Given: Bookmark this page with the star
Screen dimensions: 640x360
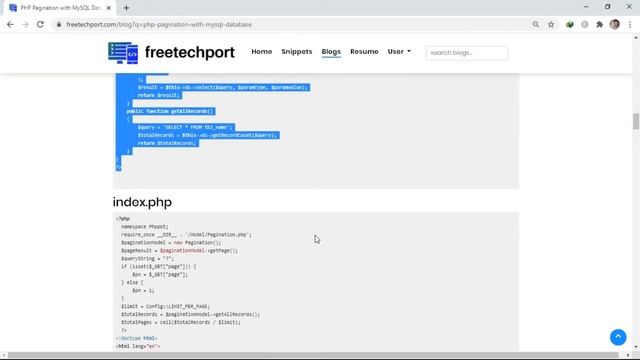Looking at the screenshot, I should pos(551,24).
